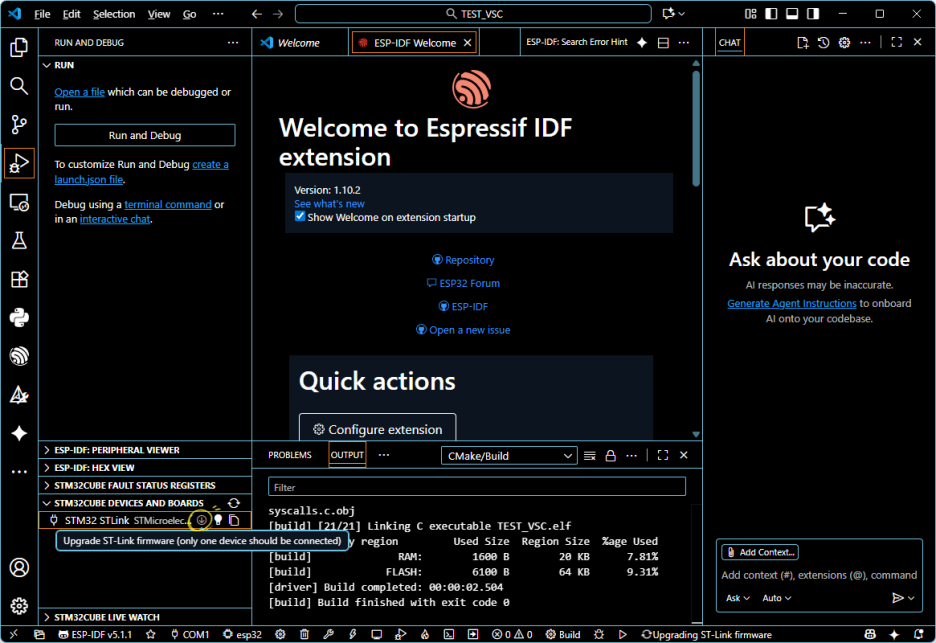Click the CMake launch play icon in status bar
936x643 pixels.
pos(623,634)
